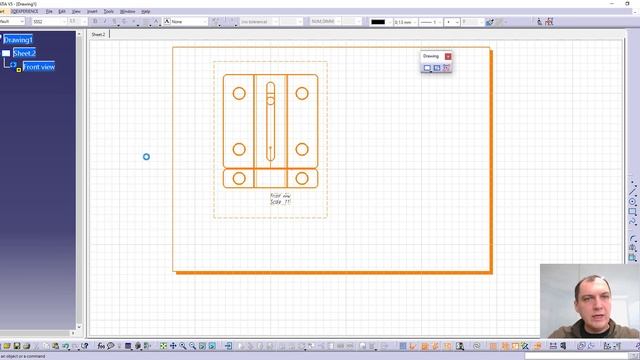Image resolution: width=640 pixels, height=360 pixels.
Task: Click the Undo icon
Action: coord(66,346)
